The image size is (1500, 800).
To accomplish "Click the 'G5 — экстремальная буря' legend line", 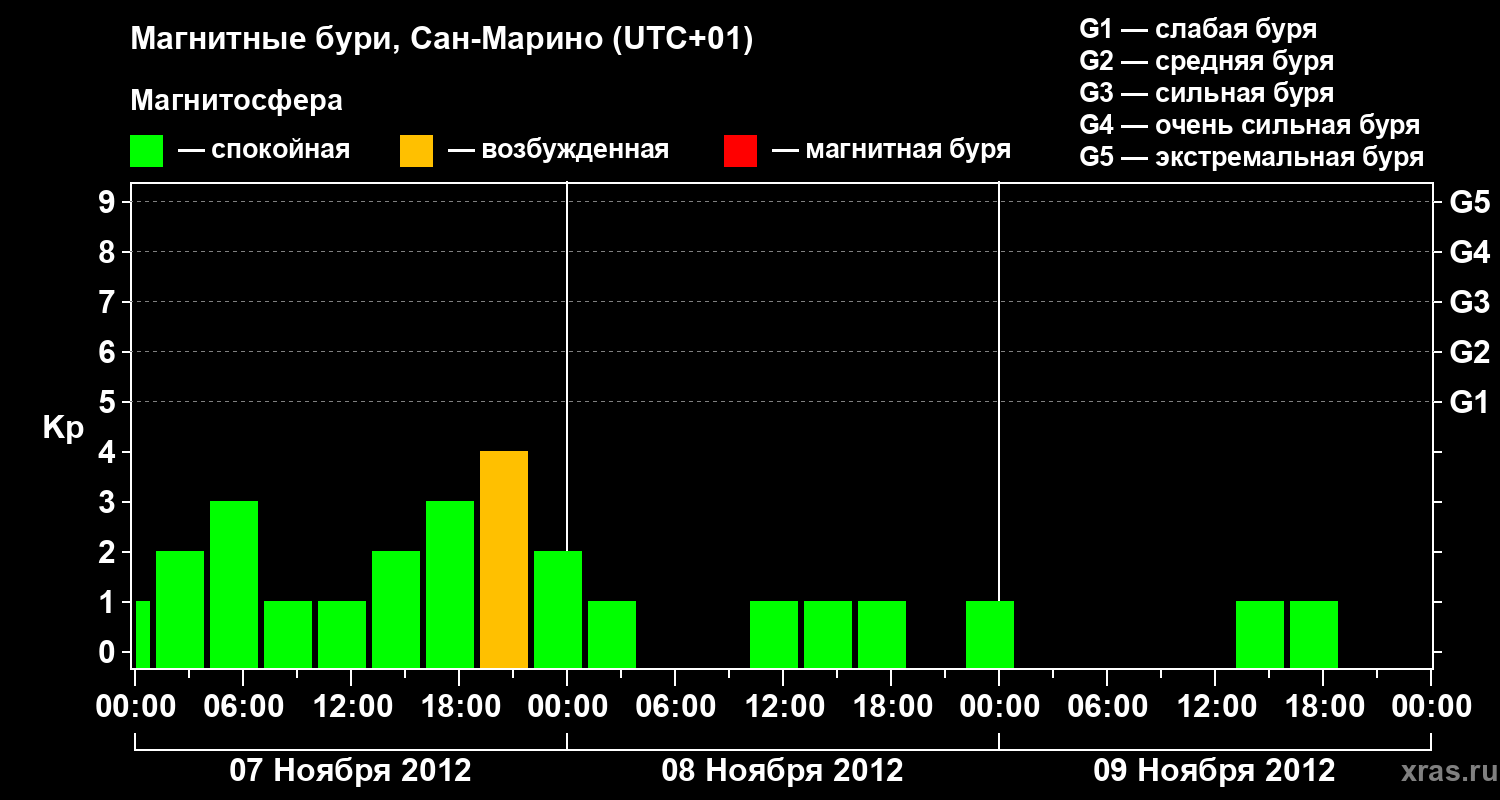I will [1252, 158].
